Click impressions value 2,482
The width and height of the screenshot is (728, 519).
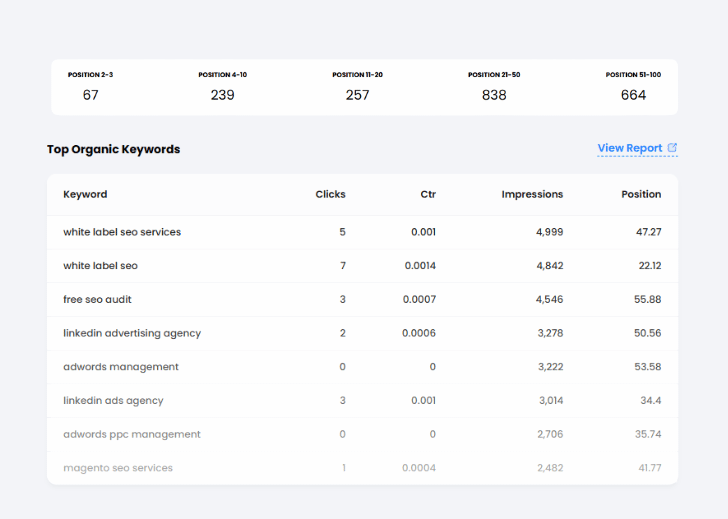(x=550, y=468)
